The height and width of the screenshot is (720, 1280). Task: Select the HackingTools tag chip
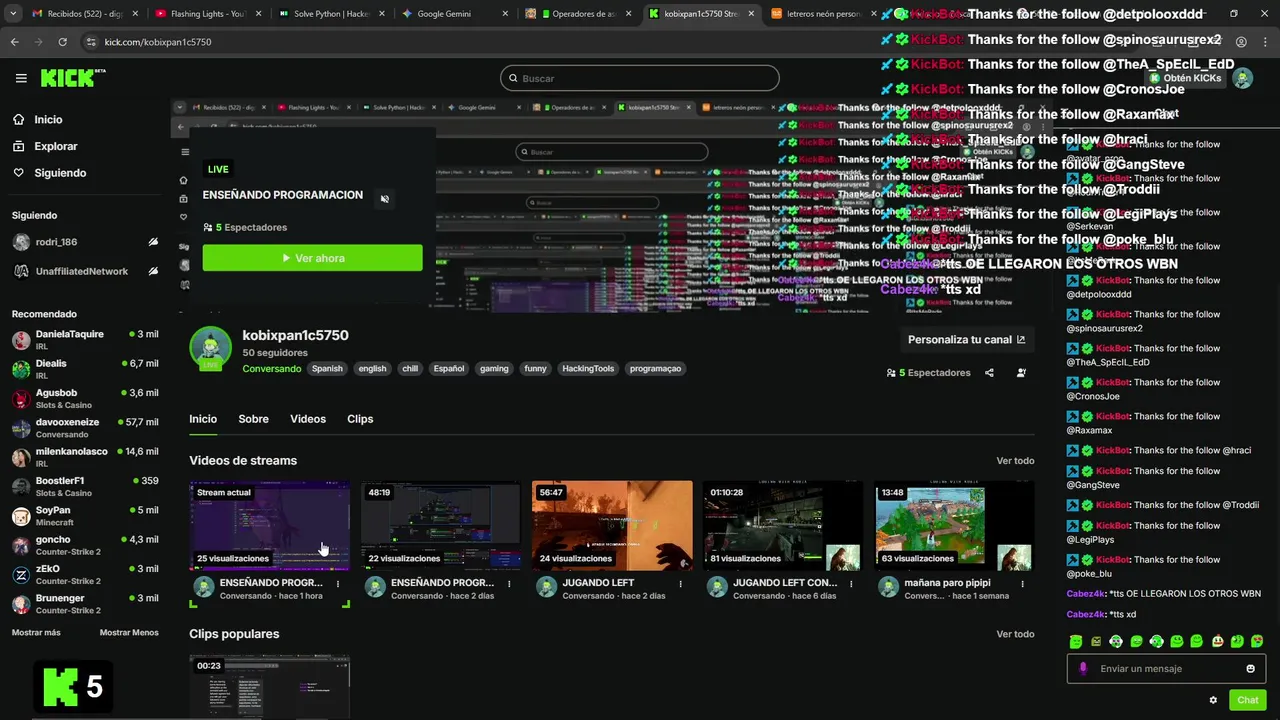(x=588, y=369)
